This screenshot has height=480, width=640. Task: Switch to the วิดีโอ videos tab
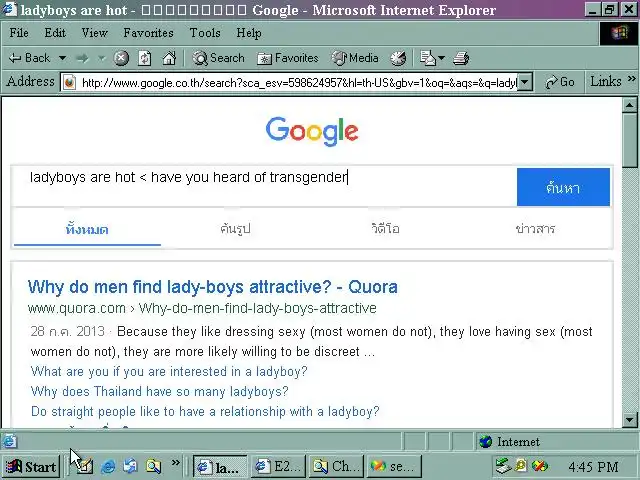[x=385, y=229]
